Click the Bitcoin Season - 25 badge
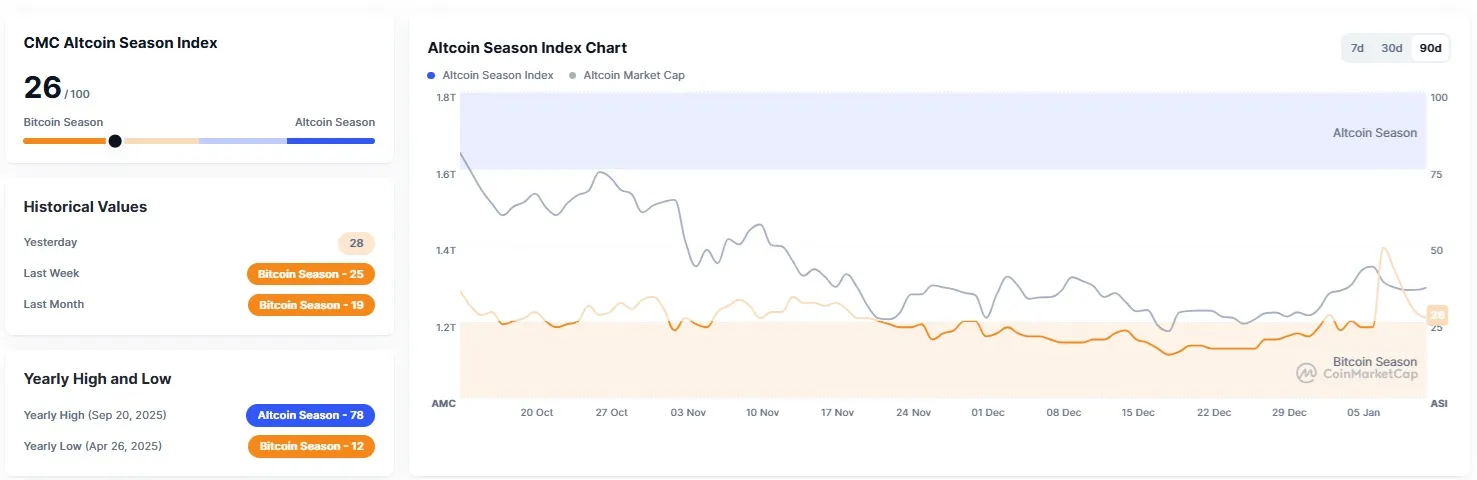1477x480 pixels. pos(311,274)
